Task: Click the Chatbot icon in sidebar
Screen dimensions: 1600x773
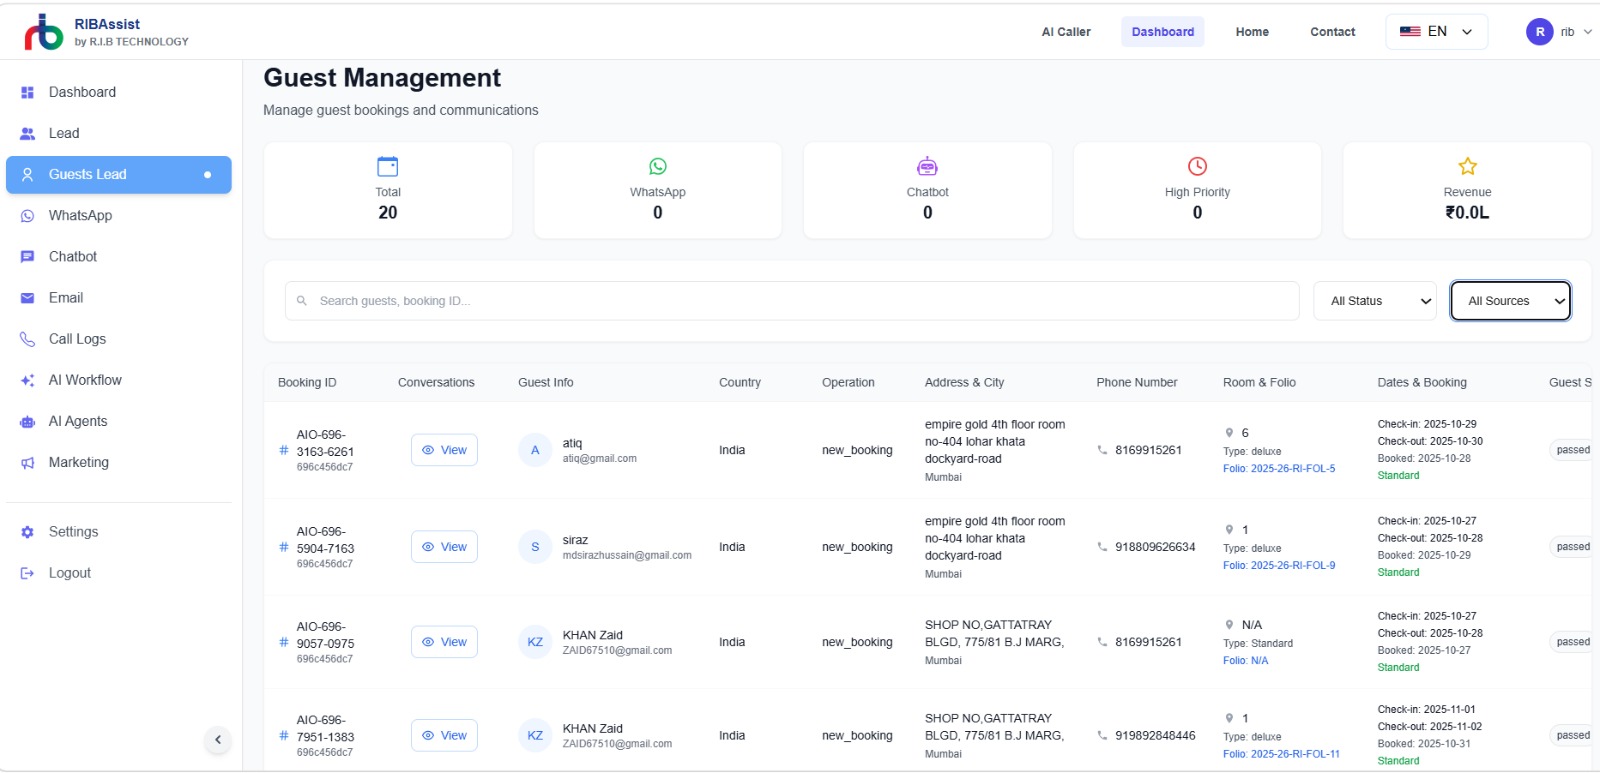Action: point(27,257)
